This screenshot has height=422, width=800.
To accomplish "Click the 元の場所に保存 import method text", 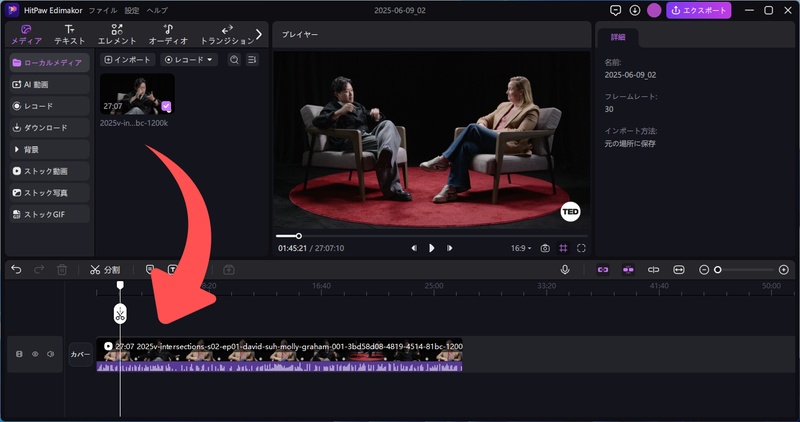I will point(630,144).
